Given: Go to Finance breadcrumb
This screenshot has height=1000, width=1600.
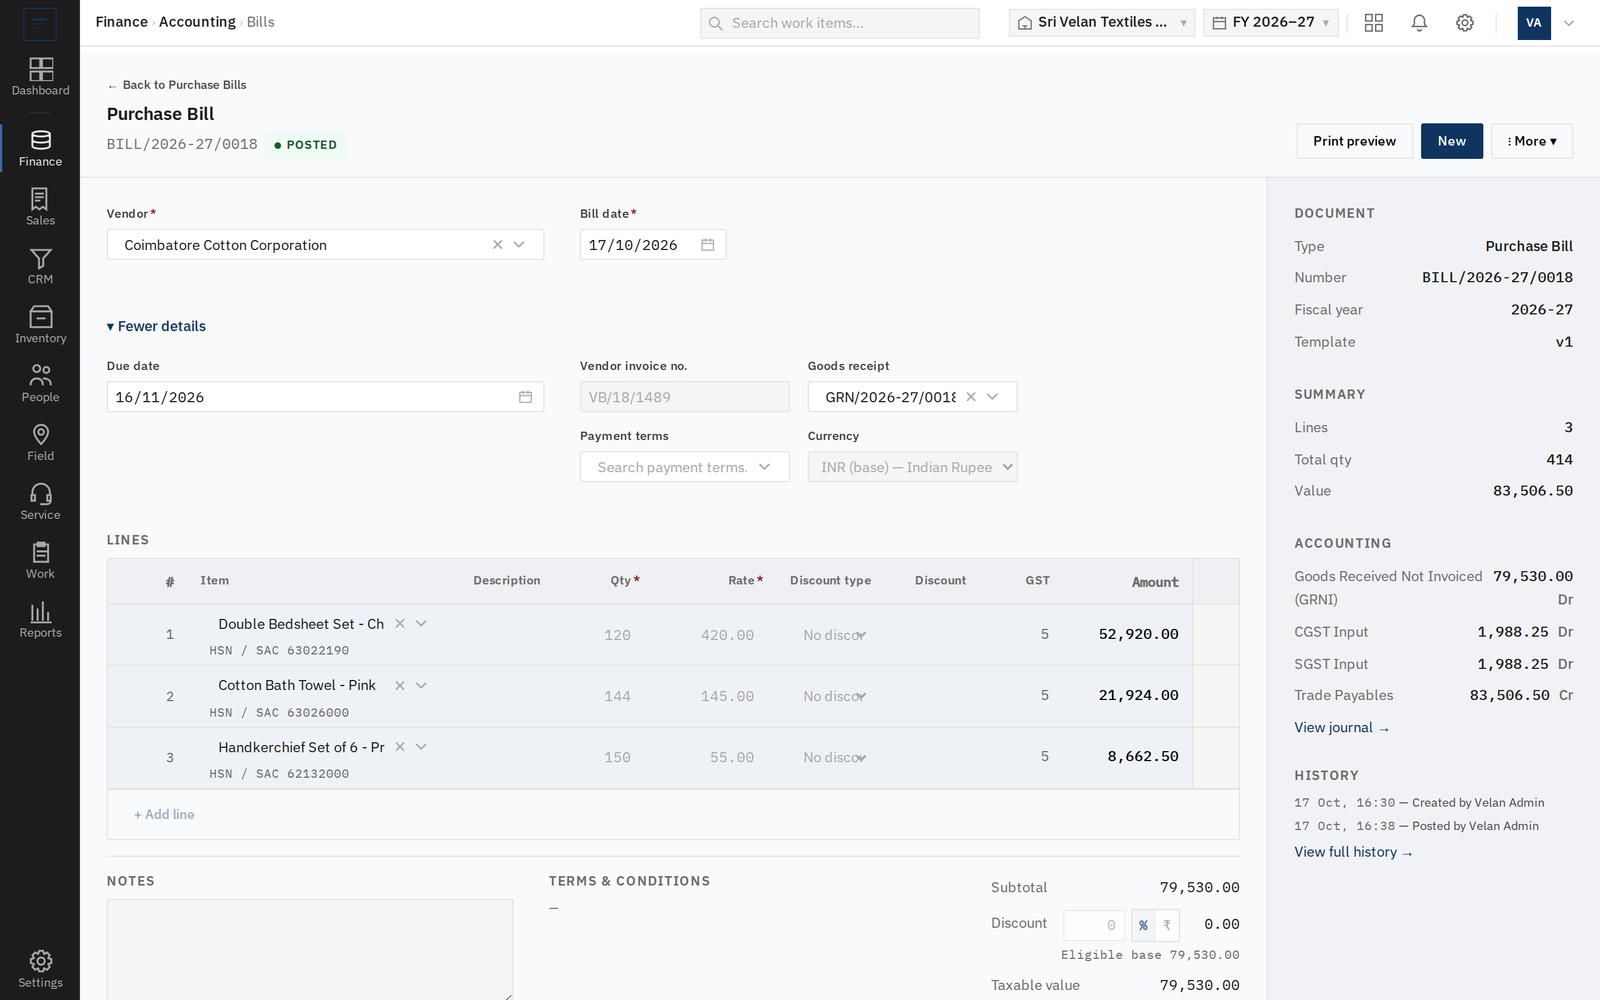Looking at the screenshot, I should (122, 22).
